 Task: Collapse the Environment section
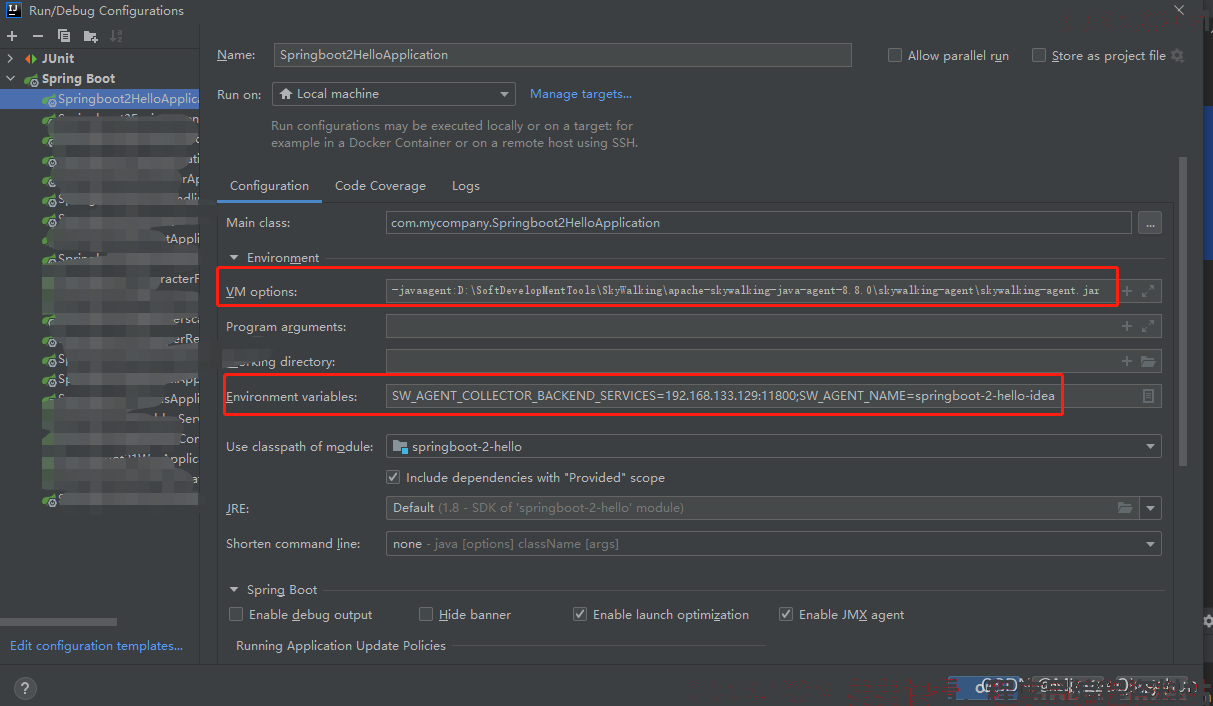coord(235,258)
